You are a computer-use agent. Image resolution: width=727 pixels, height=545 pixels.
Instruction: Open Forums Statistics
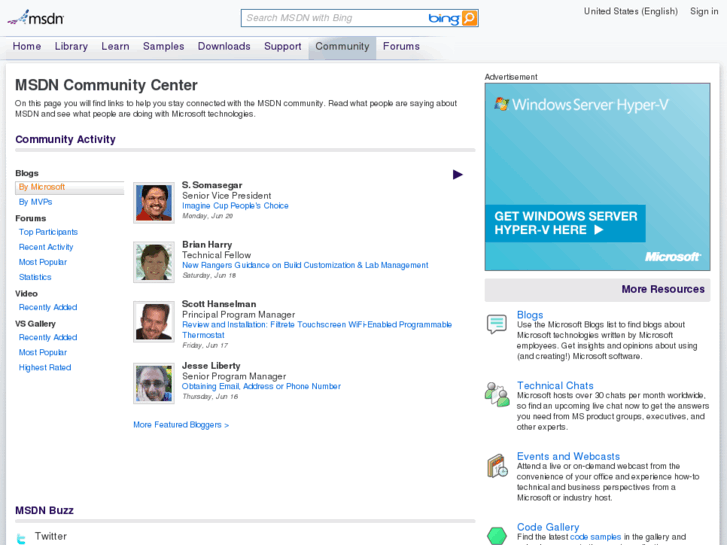[x=35, y=277]
